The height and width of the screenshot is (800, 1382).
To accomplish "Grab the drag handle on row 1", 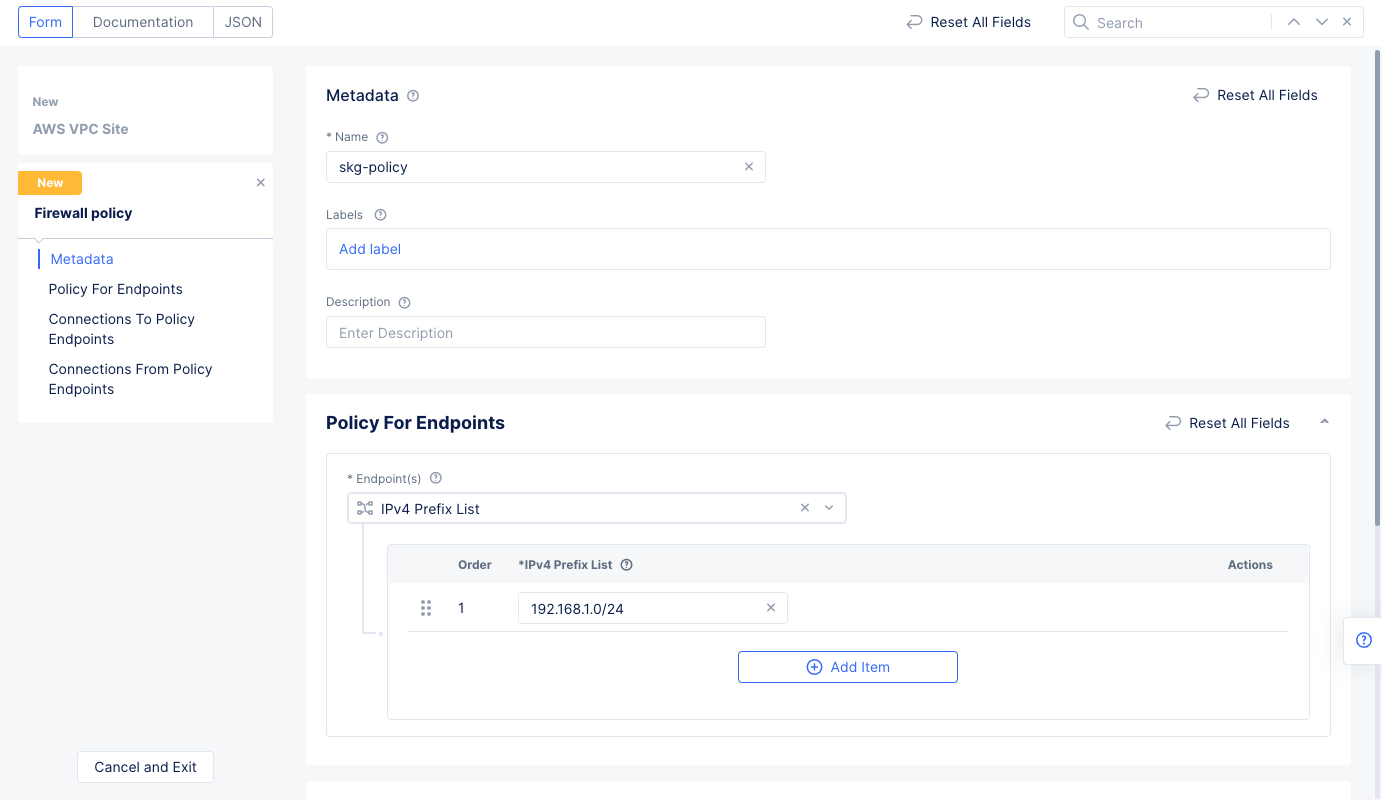I will (x=426, y=608).
